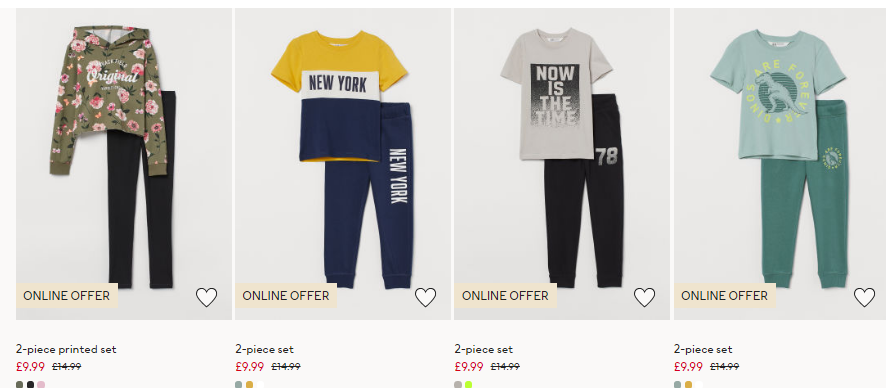View the mint dinosaur tee image
The image size is (886, 388).
tap(780, 164)
